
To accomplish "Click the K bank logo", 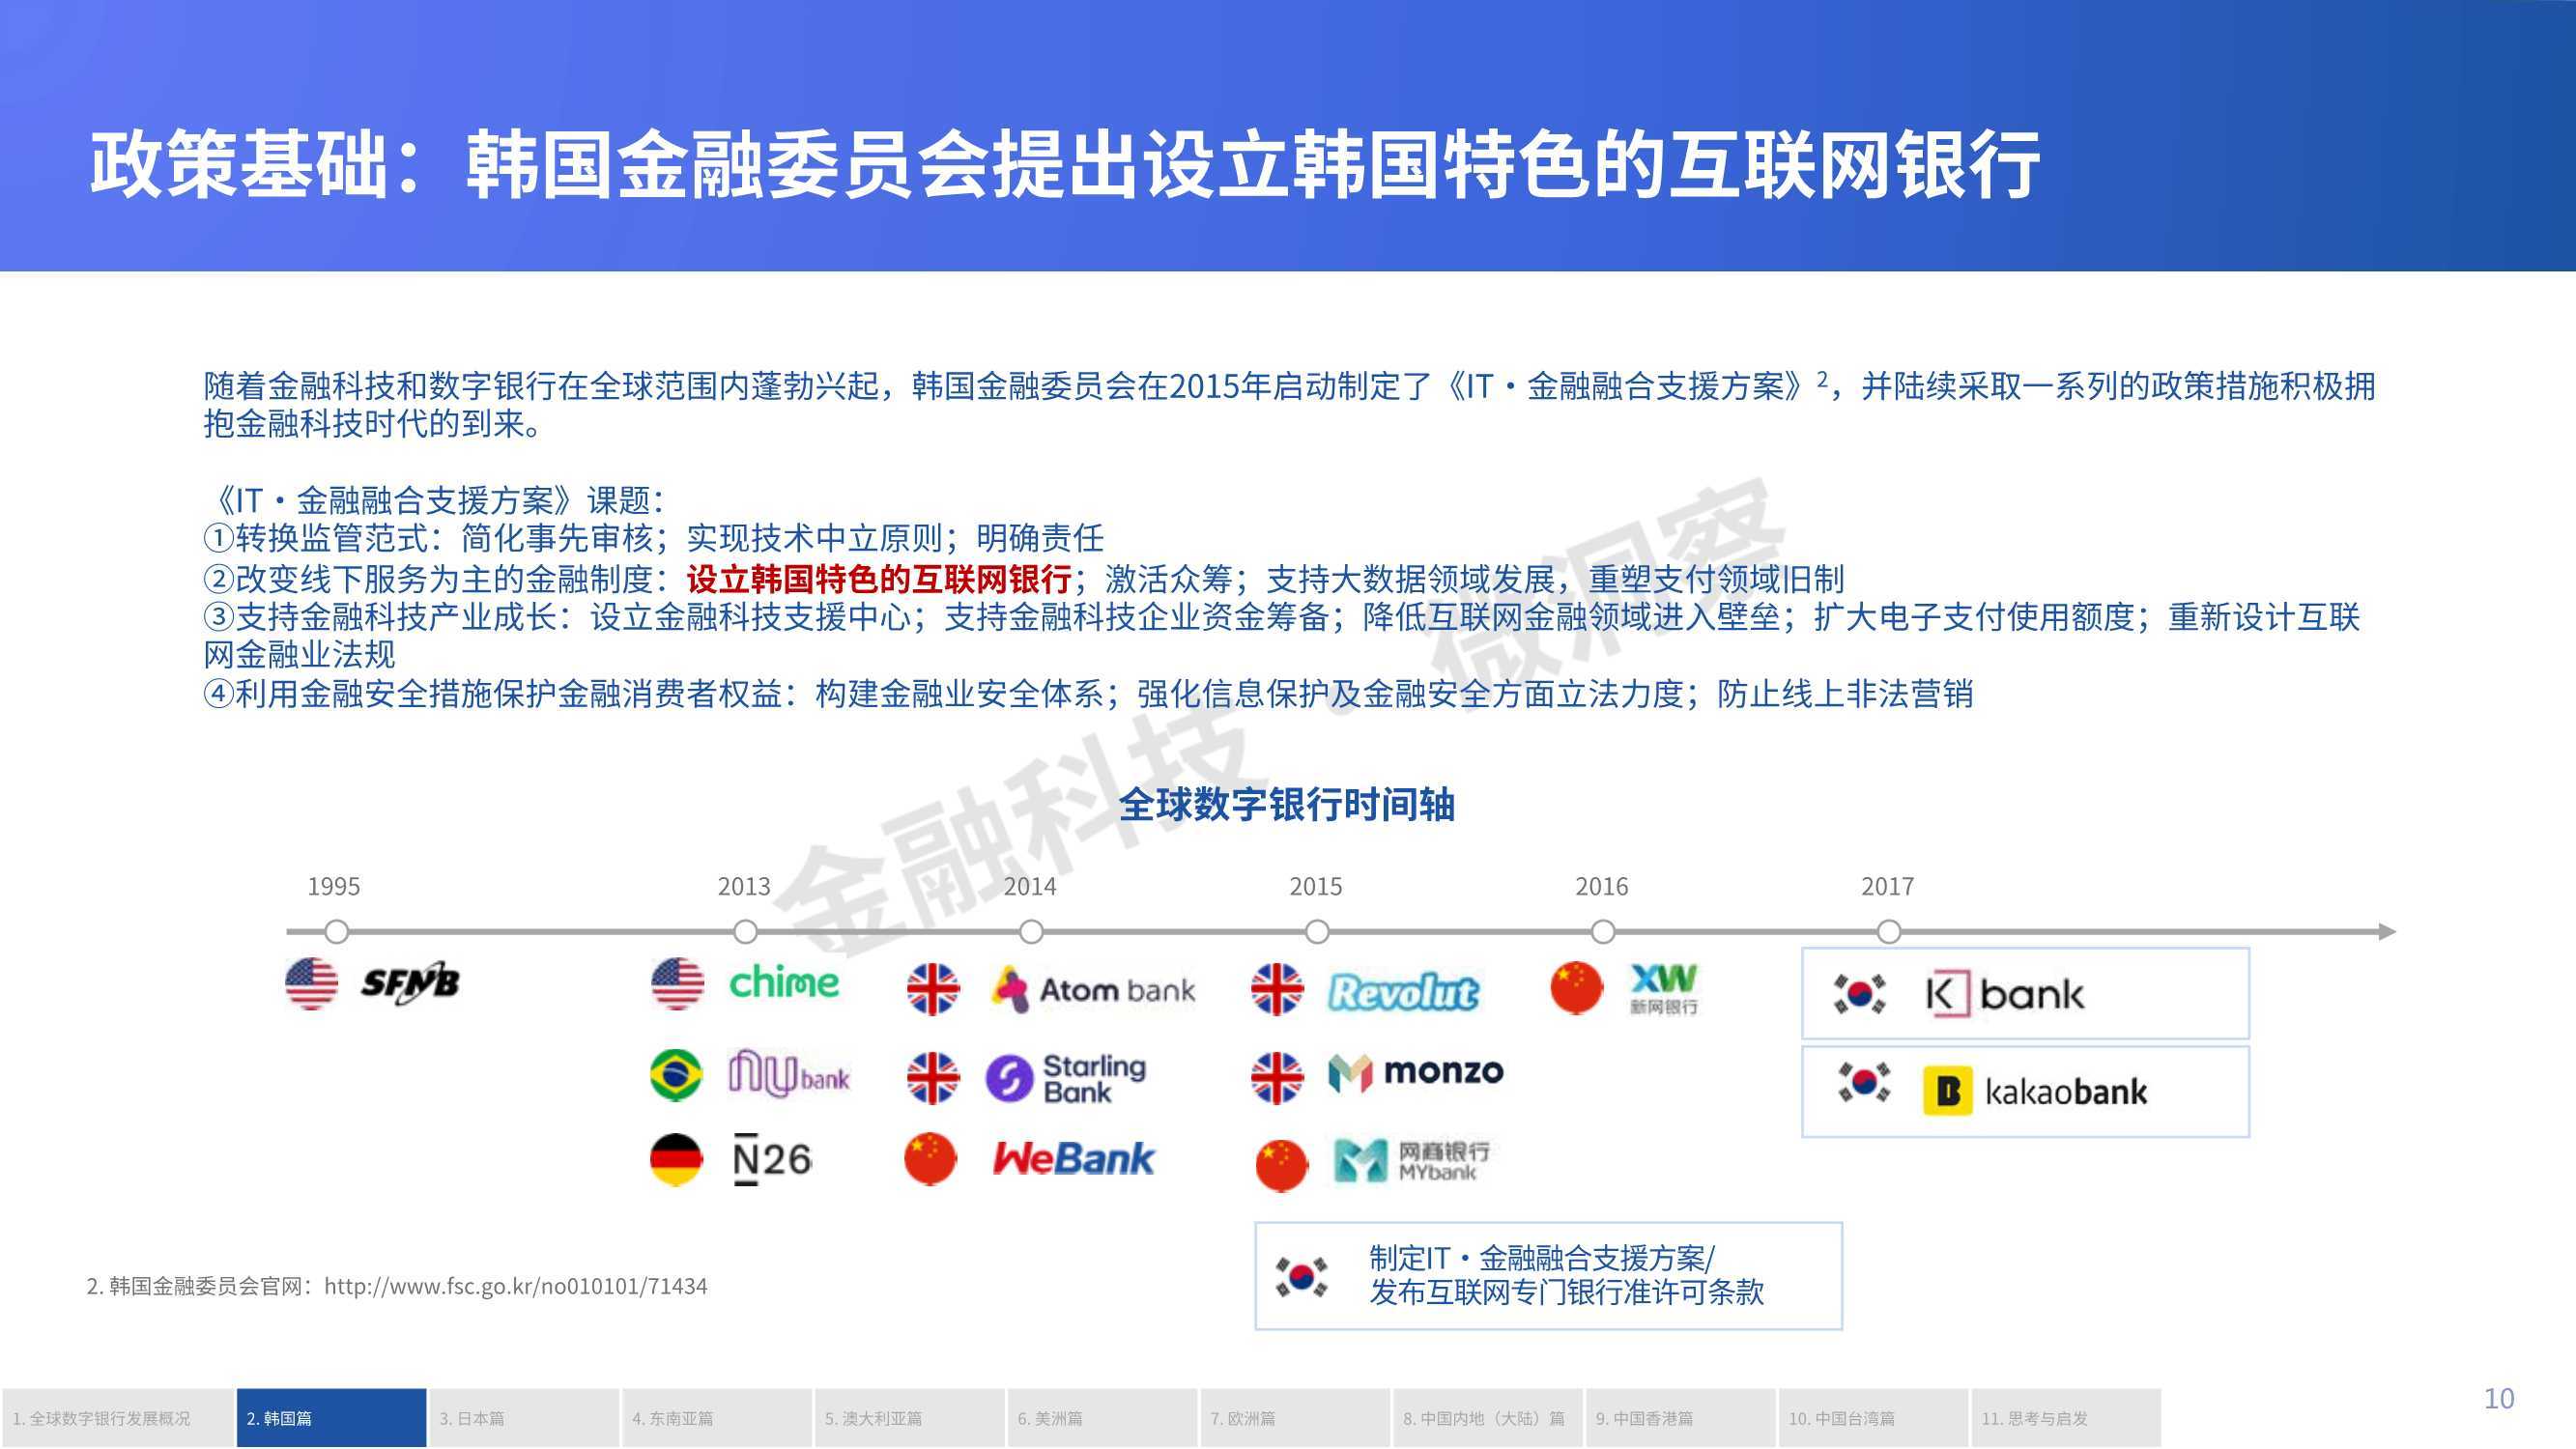I will point(2005,994).
